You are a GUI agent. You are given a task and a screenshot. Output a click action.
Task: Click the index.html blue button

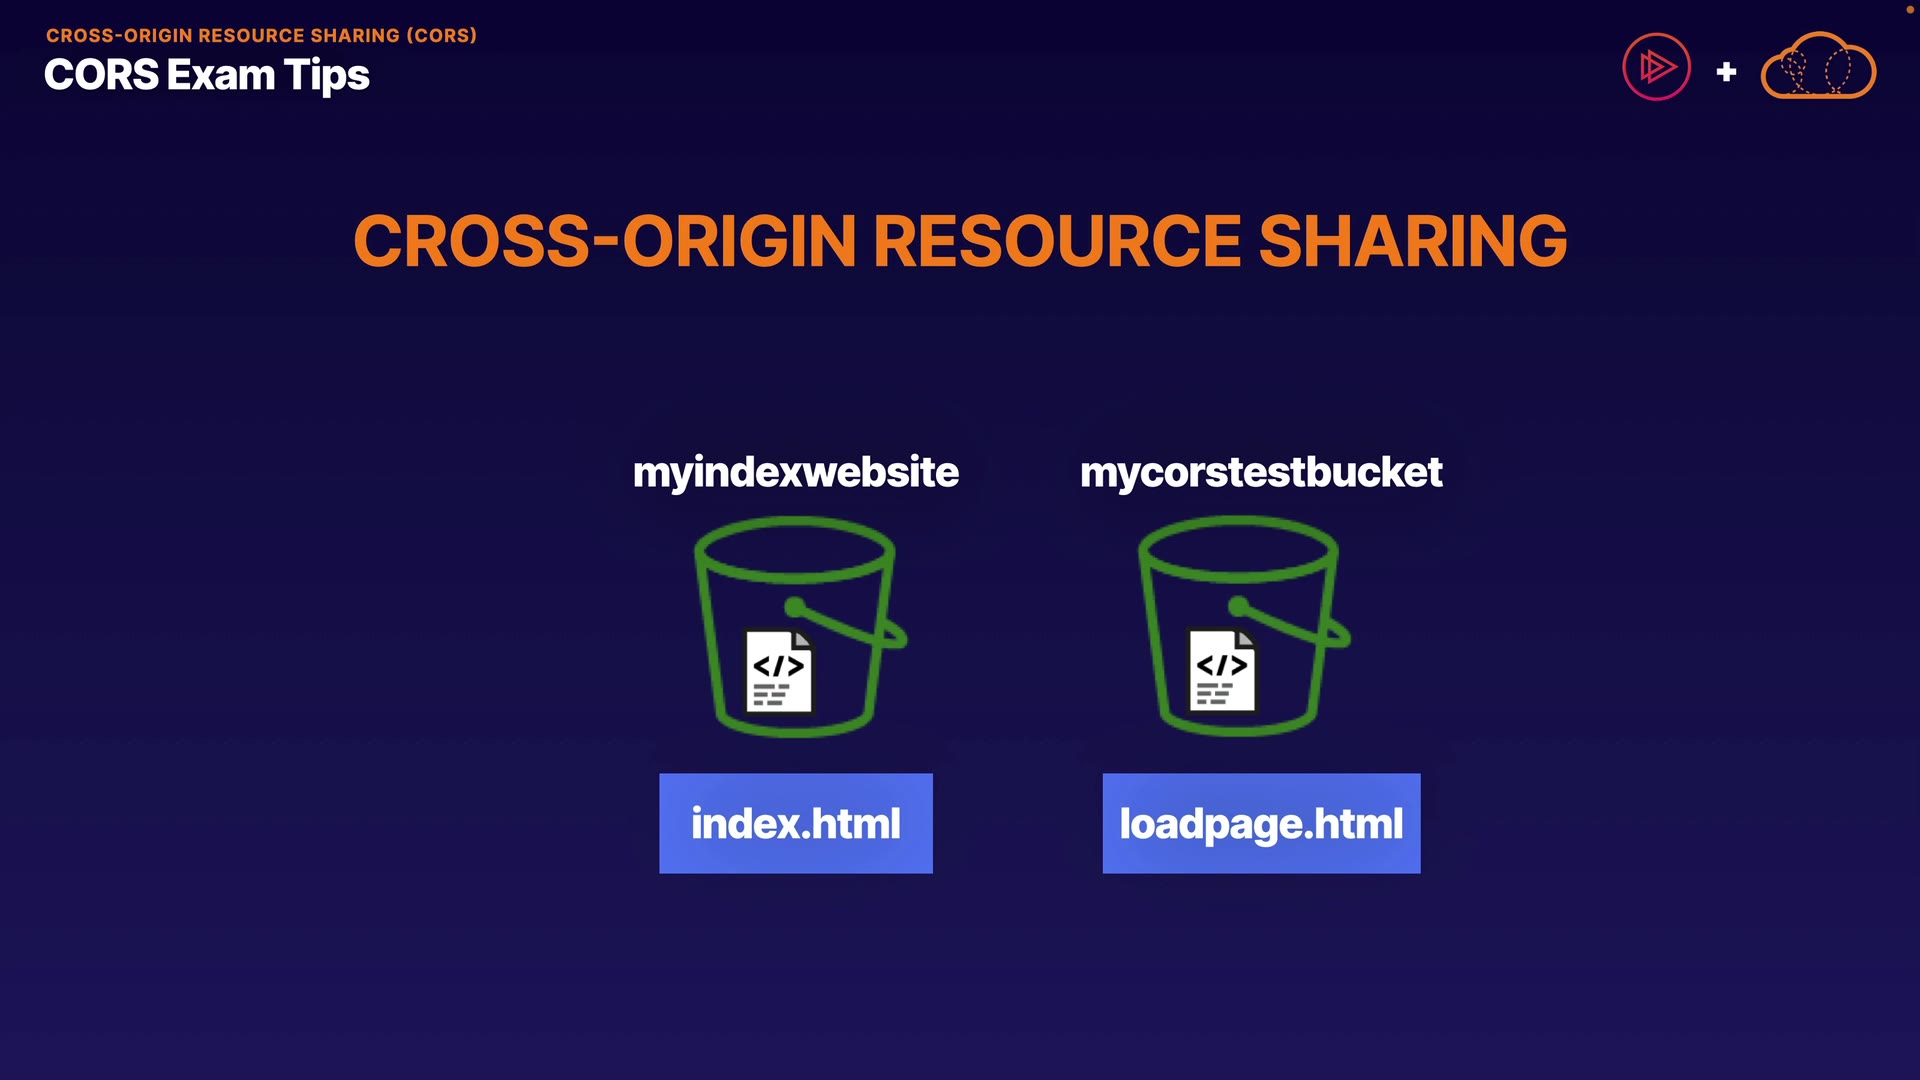[795, 823]
